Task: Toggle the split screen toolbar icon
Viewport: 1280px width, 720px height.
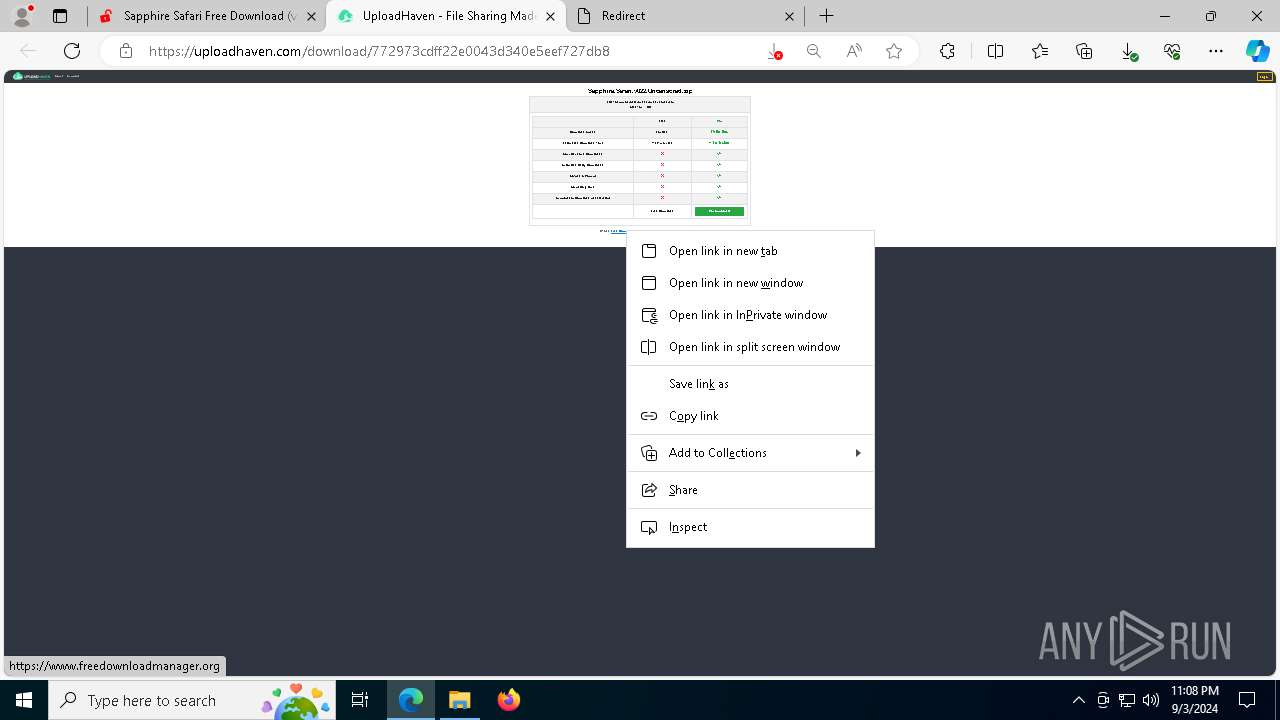Action: (995, 51)
